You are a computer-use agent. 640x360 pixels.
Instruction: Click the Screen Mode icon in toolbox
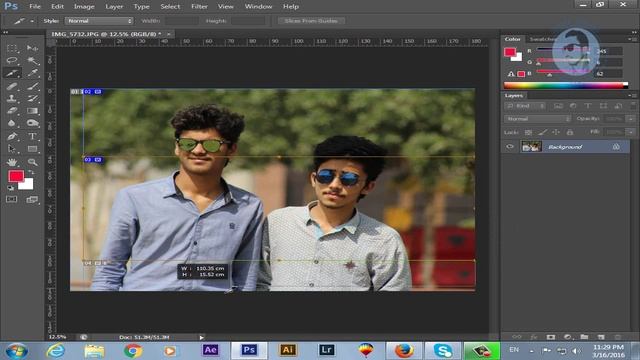tap(32, 199)
